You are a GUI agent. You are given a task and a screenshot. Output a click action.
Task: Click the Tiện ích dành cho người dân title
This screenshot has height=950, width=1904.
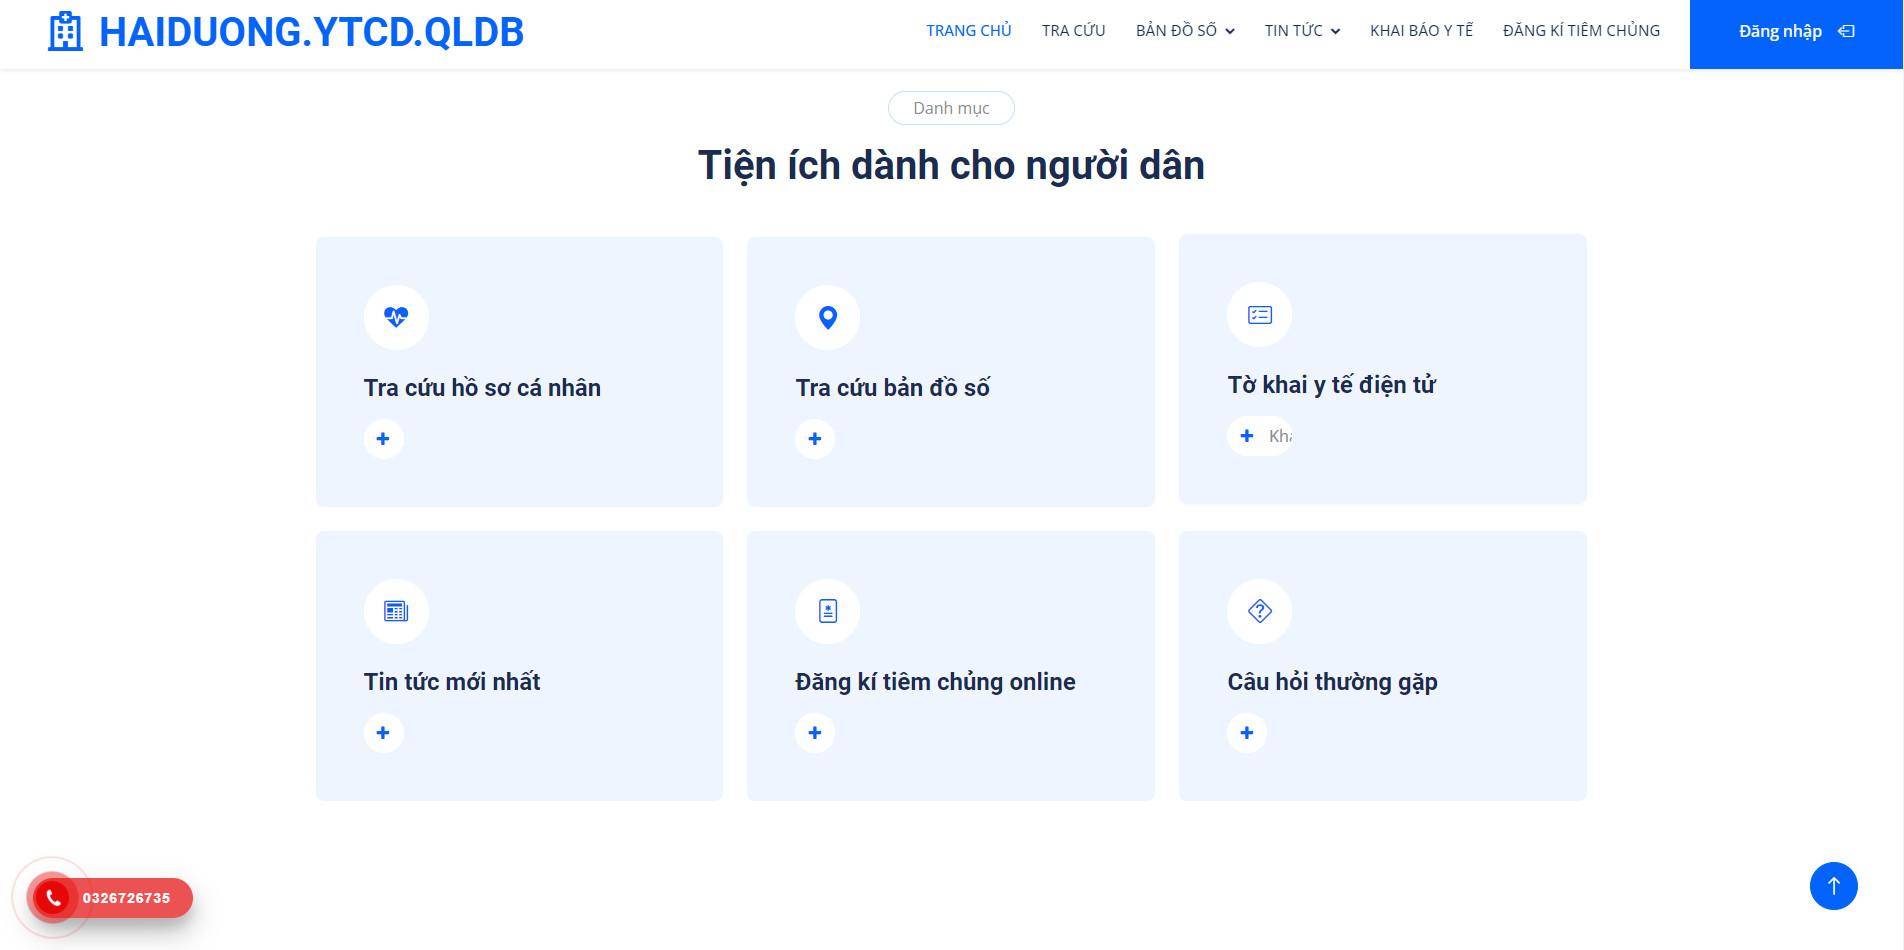pos(951,166)
